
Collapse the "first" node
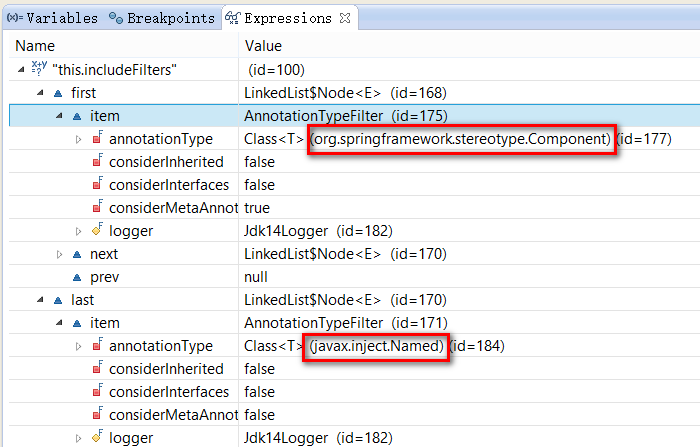click(41, 93)
